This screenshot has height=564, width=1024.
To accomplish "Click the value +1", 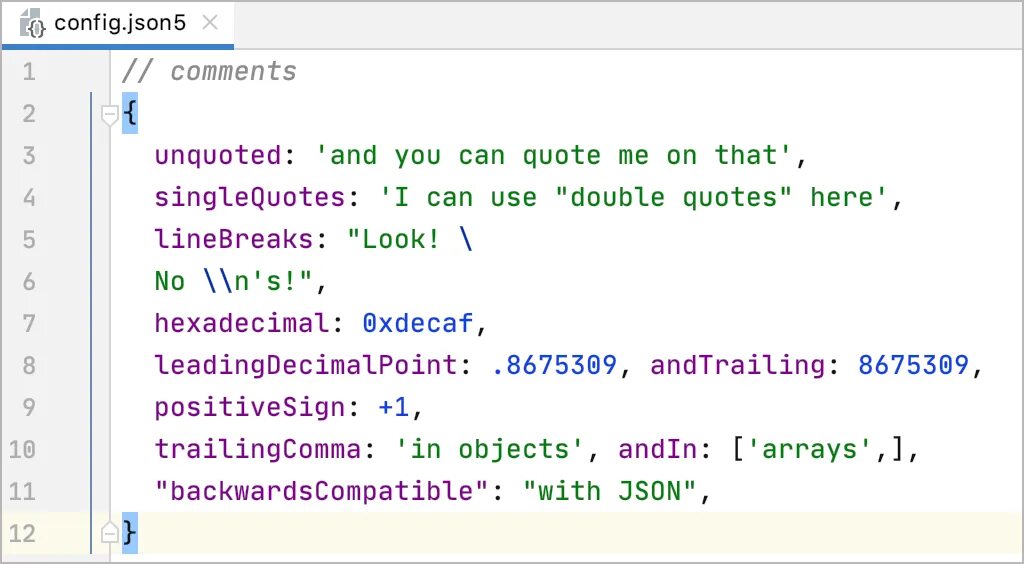I will 394,407.
